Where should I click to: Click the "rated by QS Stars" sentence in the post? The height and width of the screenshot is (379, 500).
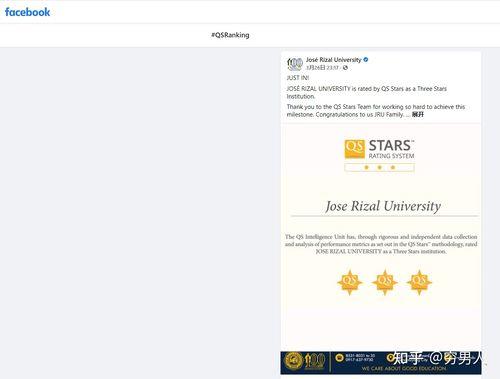point(367,92)
